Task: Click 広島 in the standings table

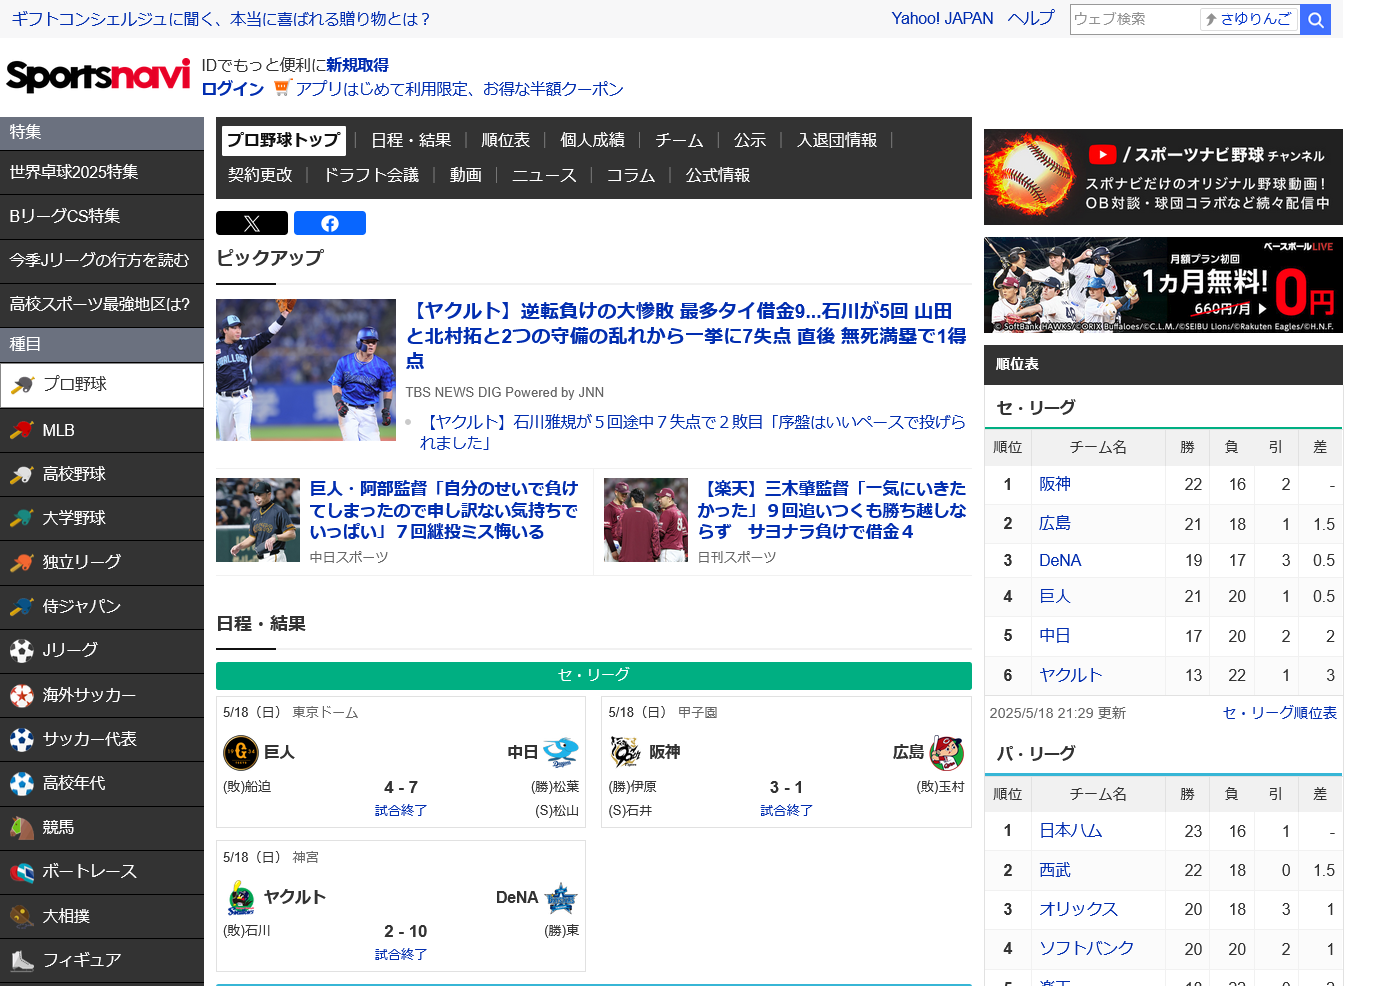Action: pos(1055,523)
